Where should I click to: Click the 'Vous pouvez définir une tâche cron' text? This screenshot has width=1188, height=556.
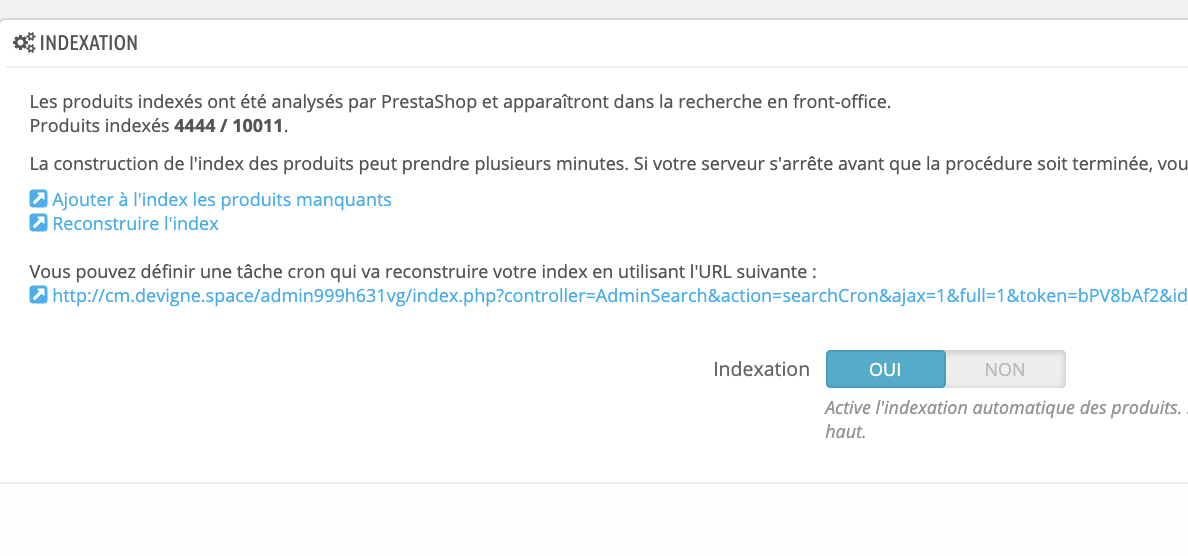[424, 272]
